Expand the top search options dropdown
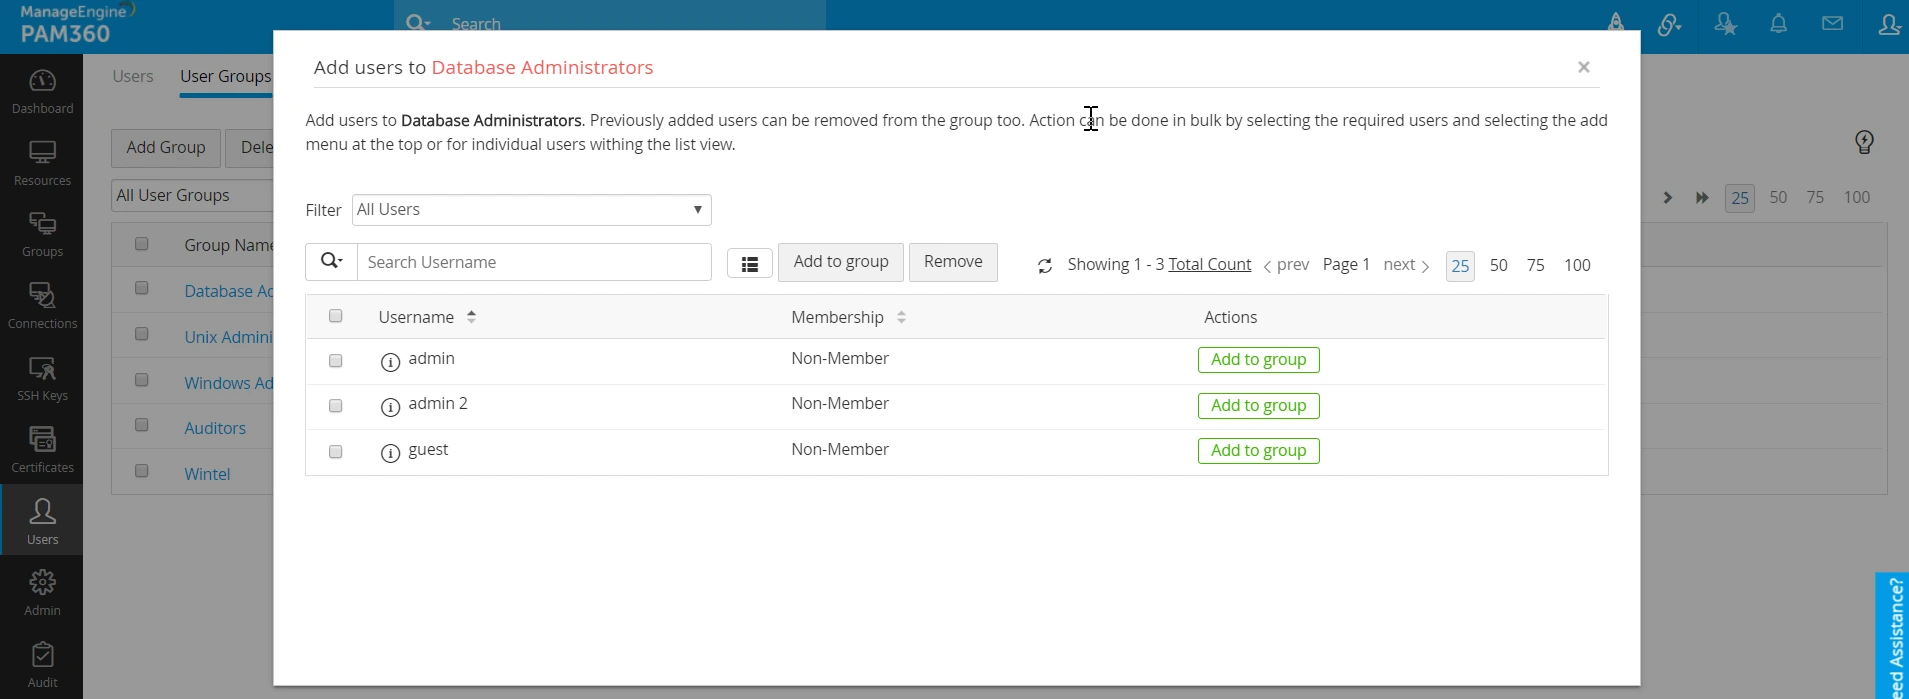 [x=418, y=23]
